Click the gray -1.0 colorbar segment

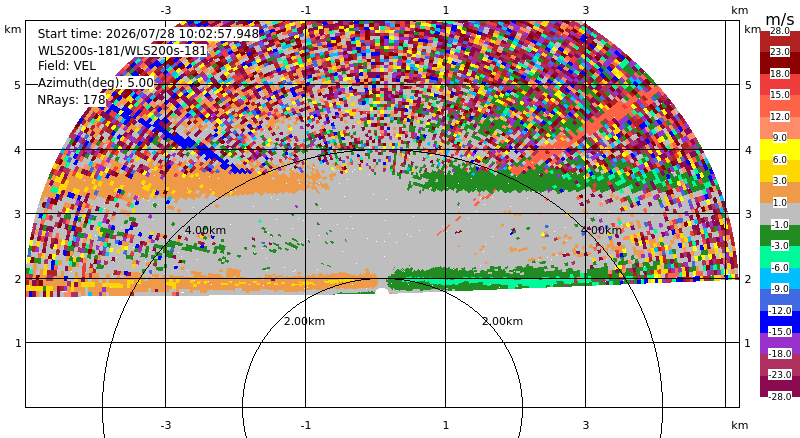click(x=780, y=213)
